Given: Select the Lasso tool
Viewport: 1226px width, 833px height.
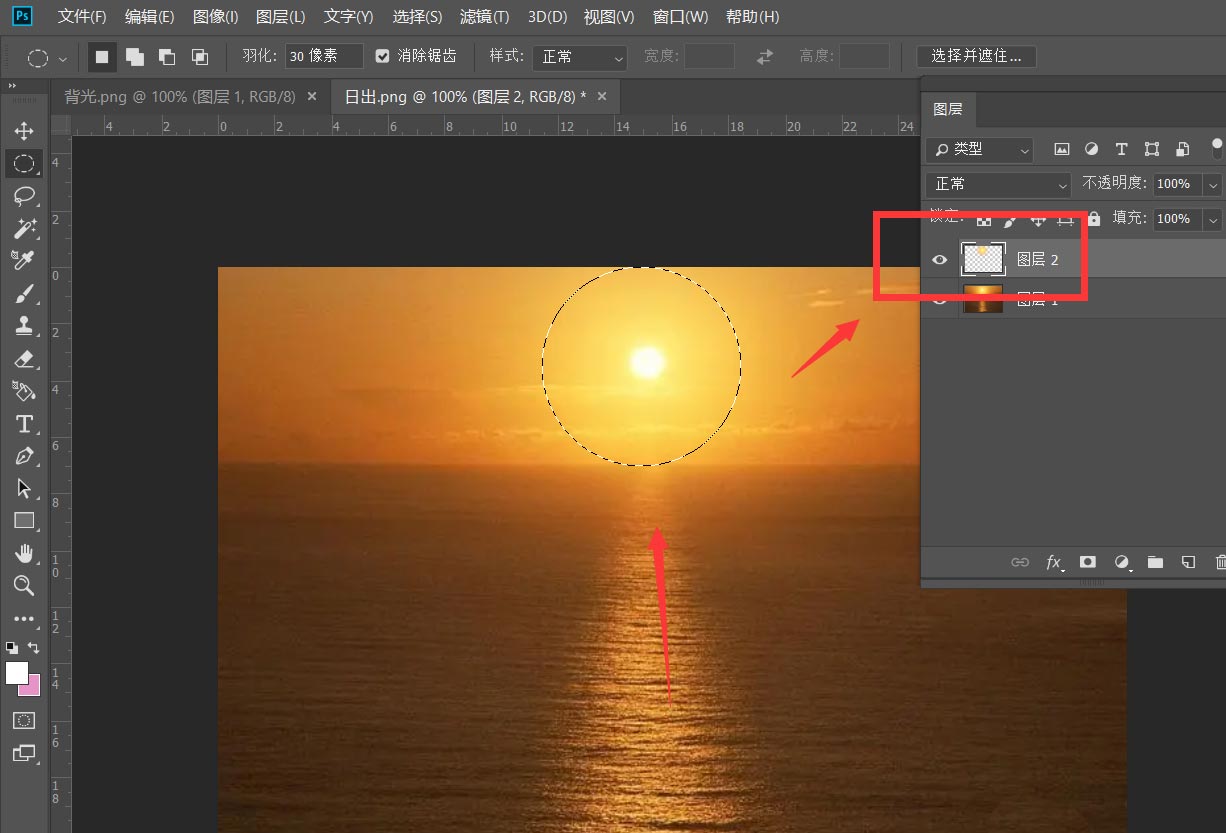Looking at the screenshot, I should click(24, 196).
